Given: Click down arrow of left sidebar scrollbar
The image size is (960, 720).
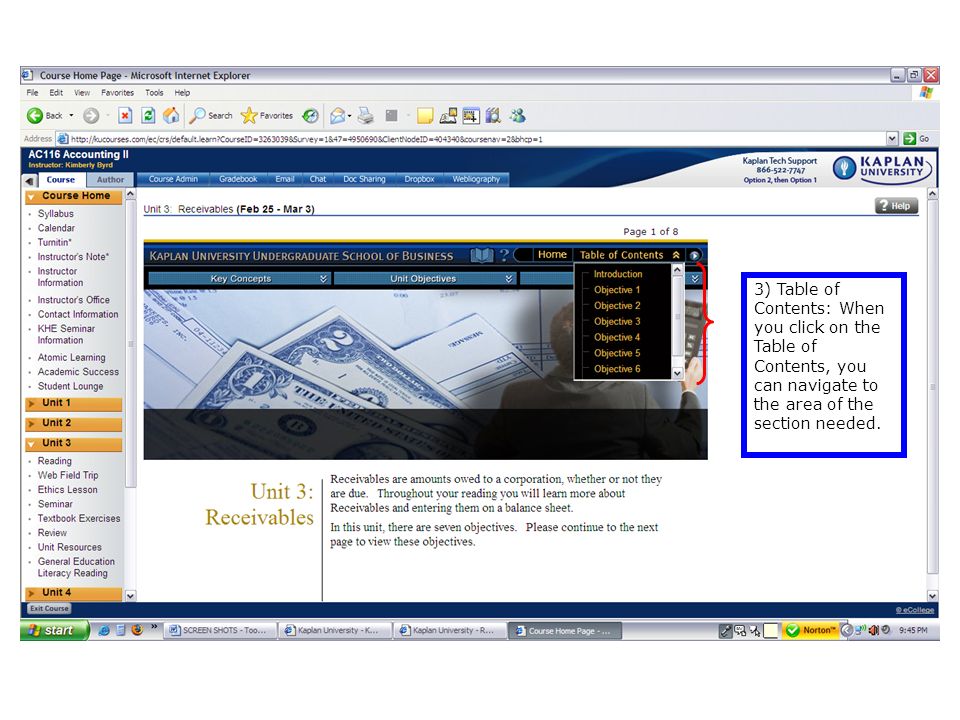Looking at the screenshot, I should pyautogui.click(x=130, y=595).
